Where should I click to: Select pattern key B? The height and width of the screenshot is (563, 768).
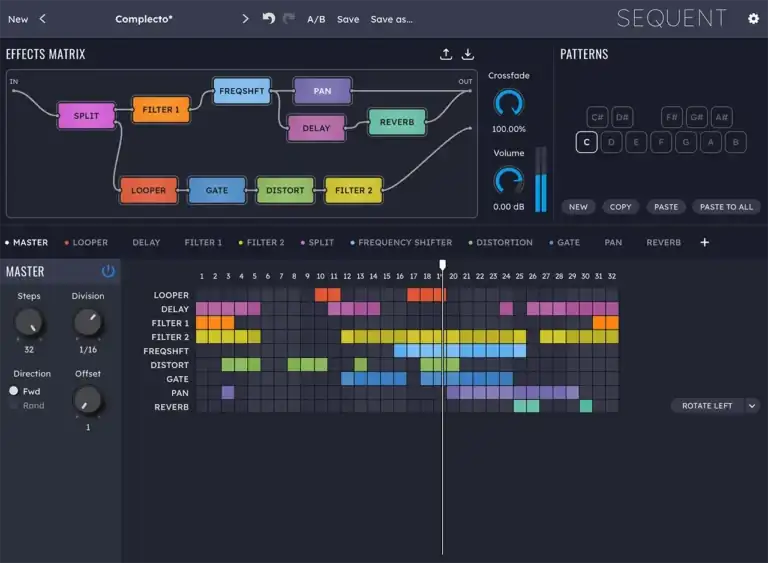coord(736,142)
